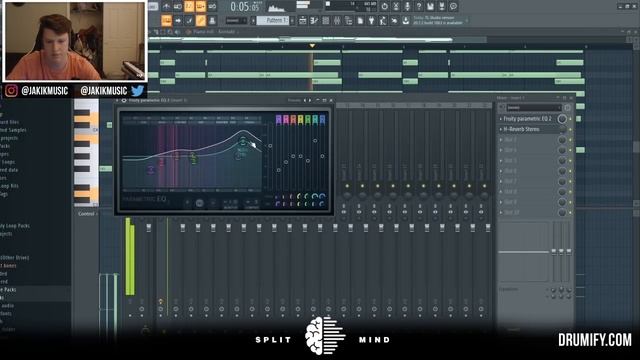Click the arrow icon in second toolbar row
Image resolution: width=640 pixels, height=360 pixels.
(178, 20)
